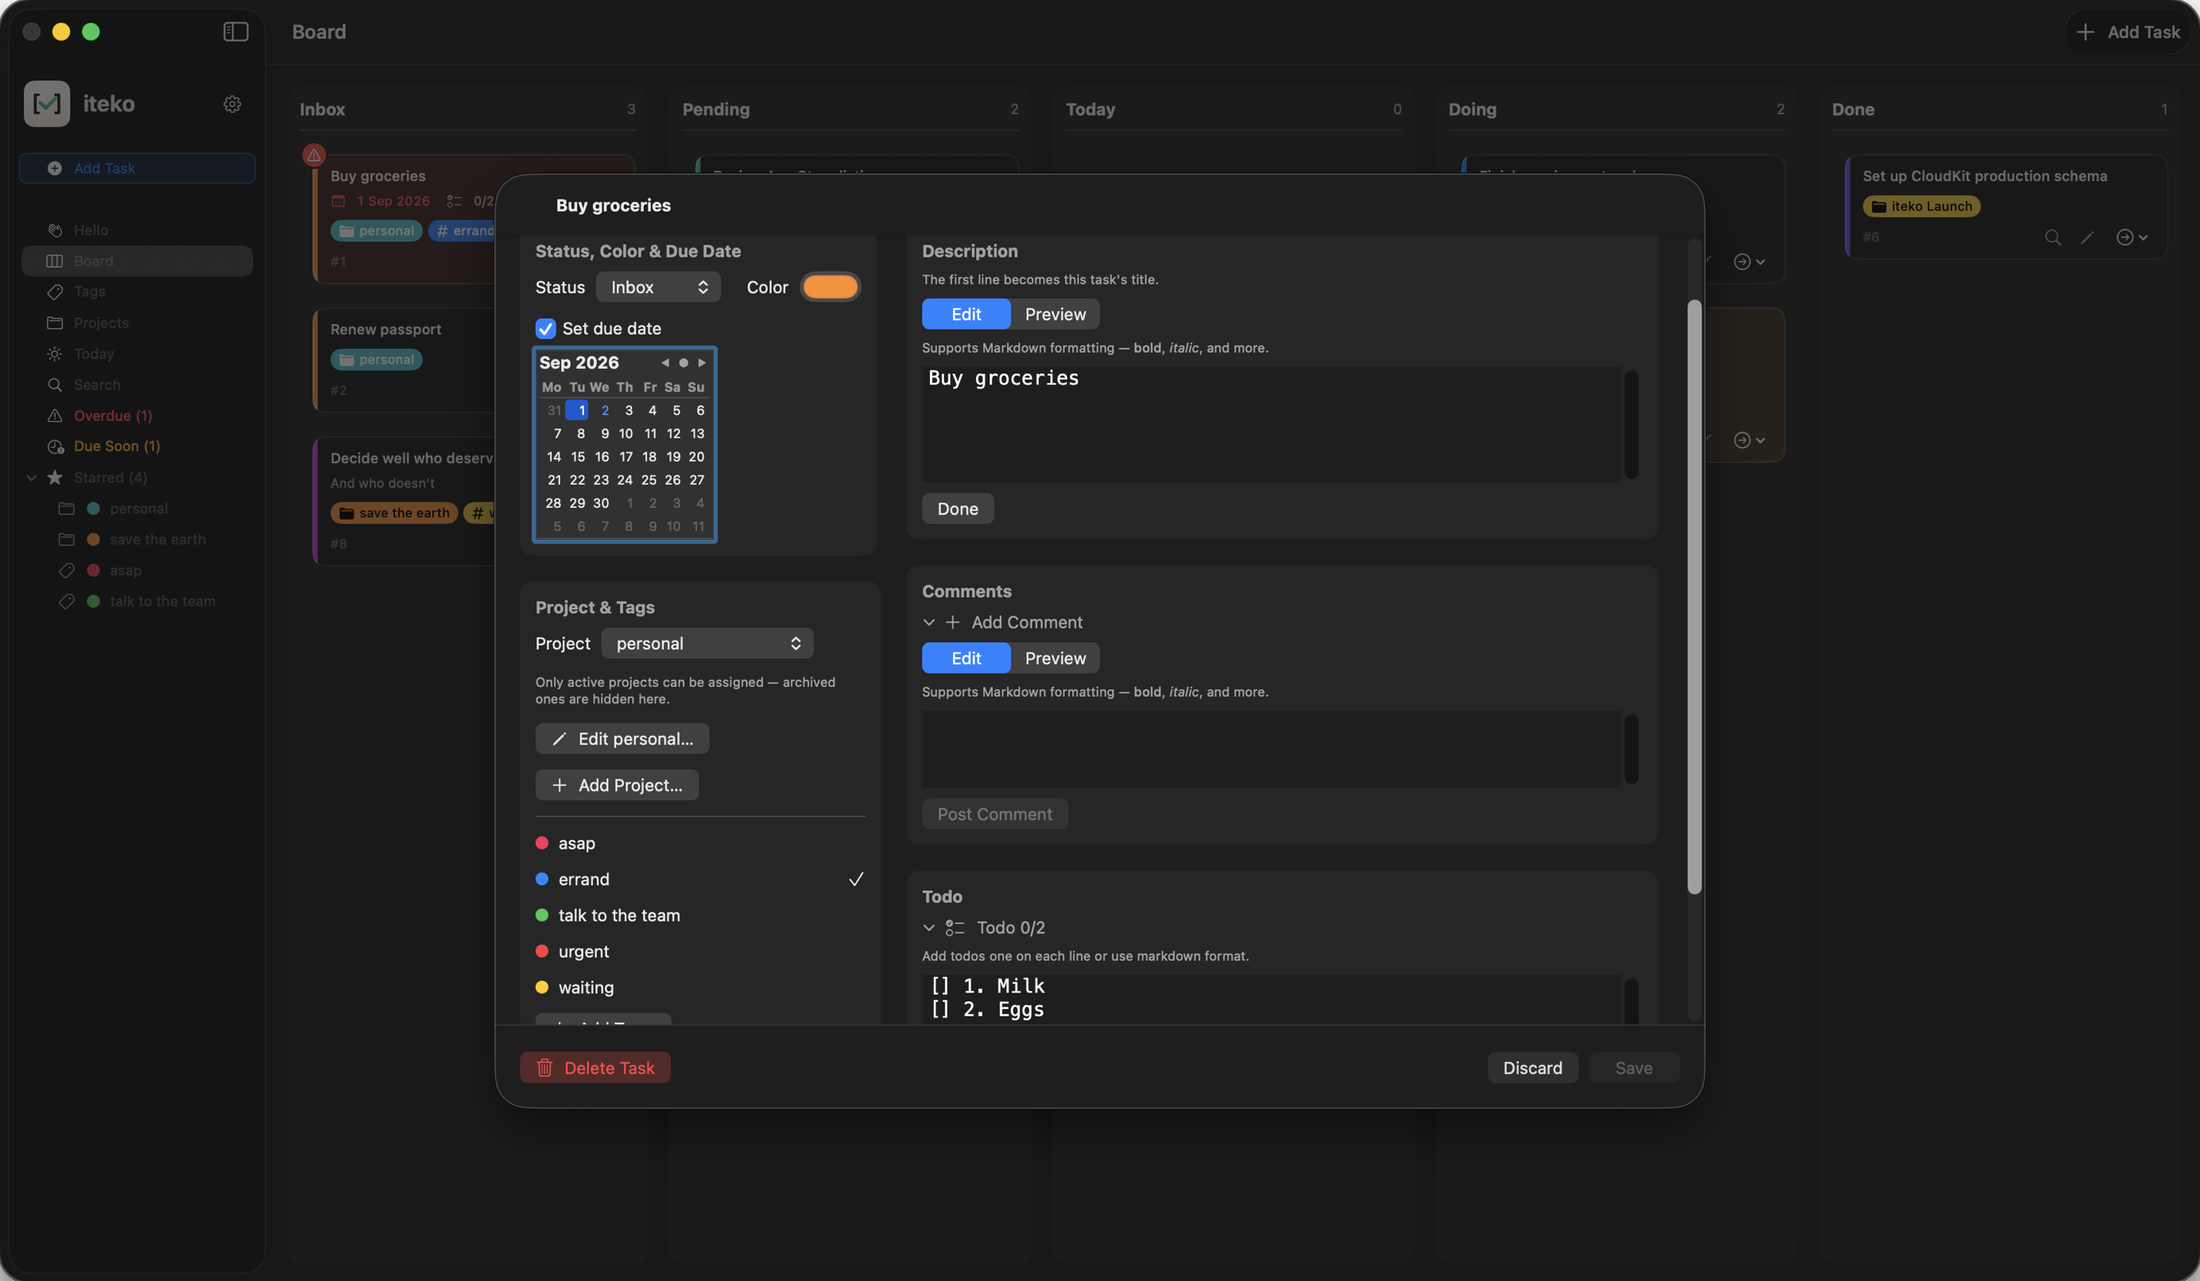
Task: Go to previous month in calendar
Action: pyautogui.click(x=665, y=363)
